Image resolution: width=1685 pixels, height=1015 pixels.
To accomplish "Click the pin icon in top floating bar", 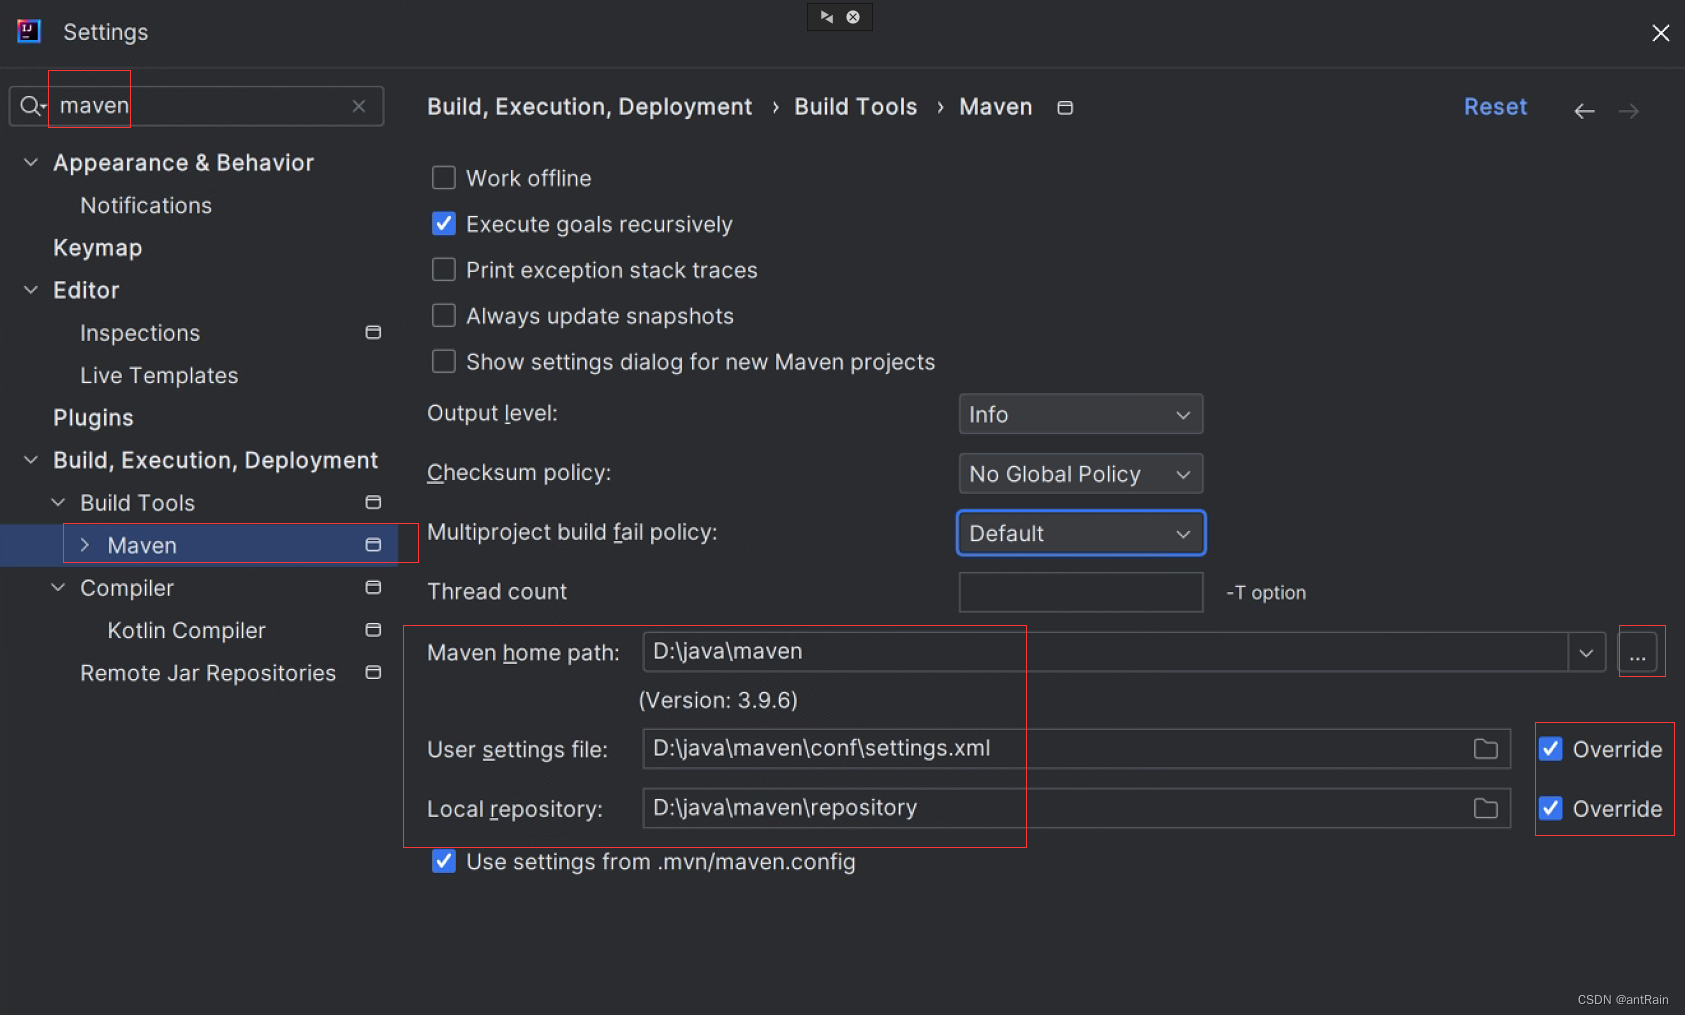I will point(827,17).
